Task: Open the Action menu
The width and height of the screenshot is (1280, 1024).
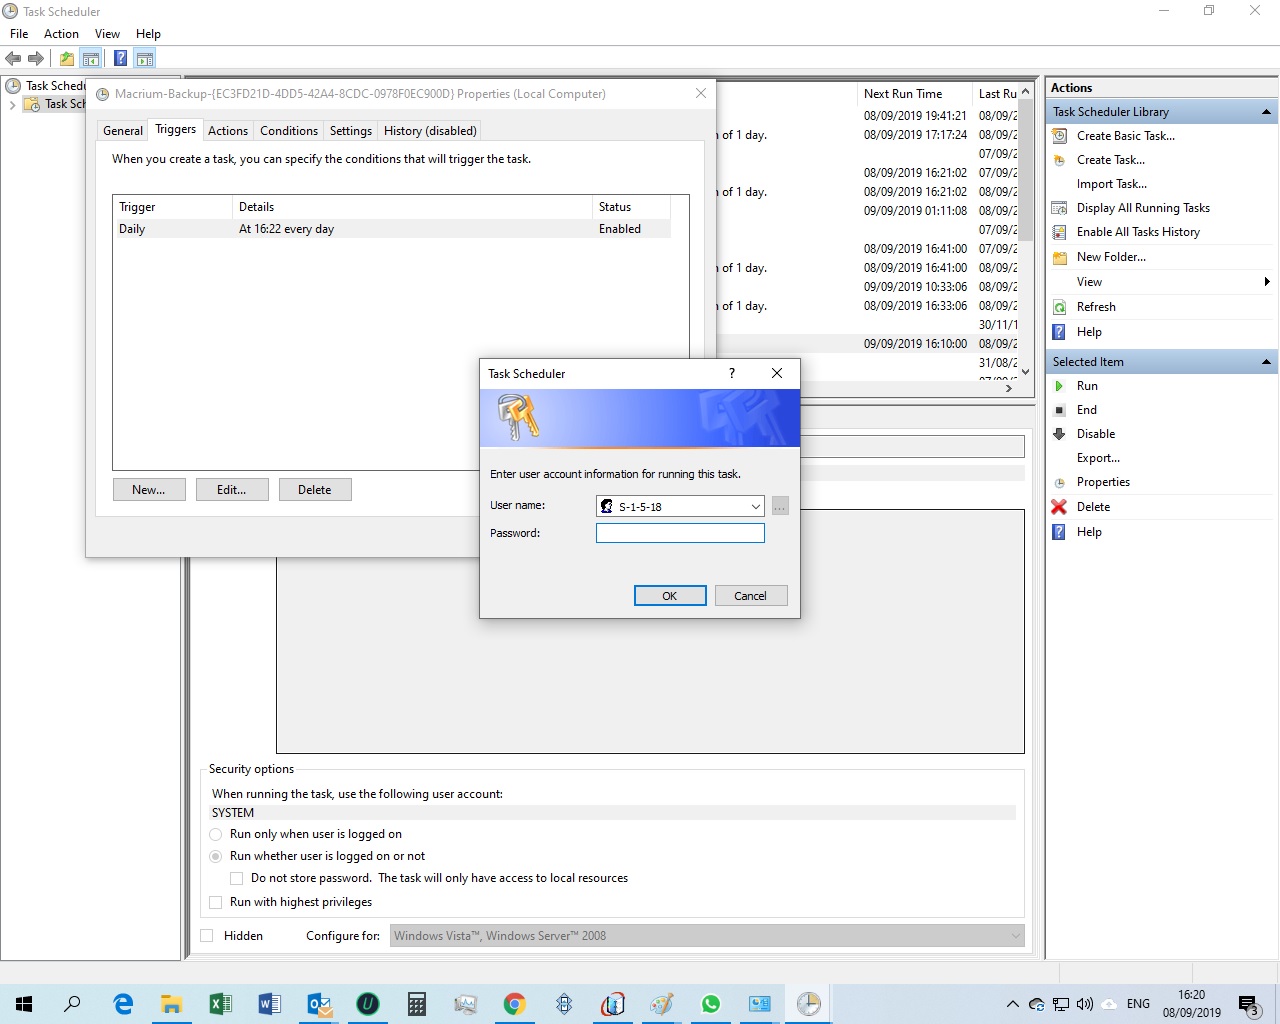Action: point(61,33)
